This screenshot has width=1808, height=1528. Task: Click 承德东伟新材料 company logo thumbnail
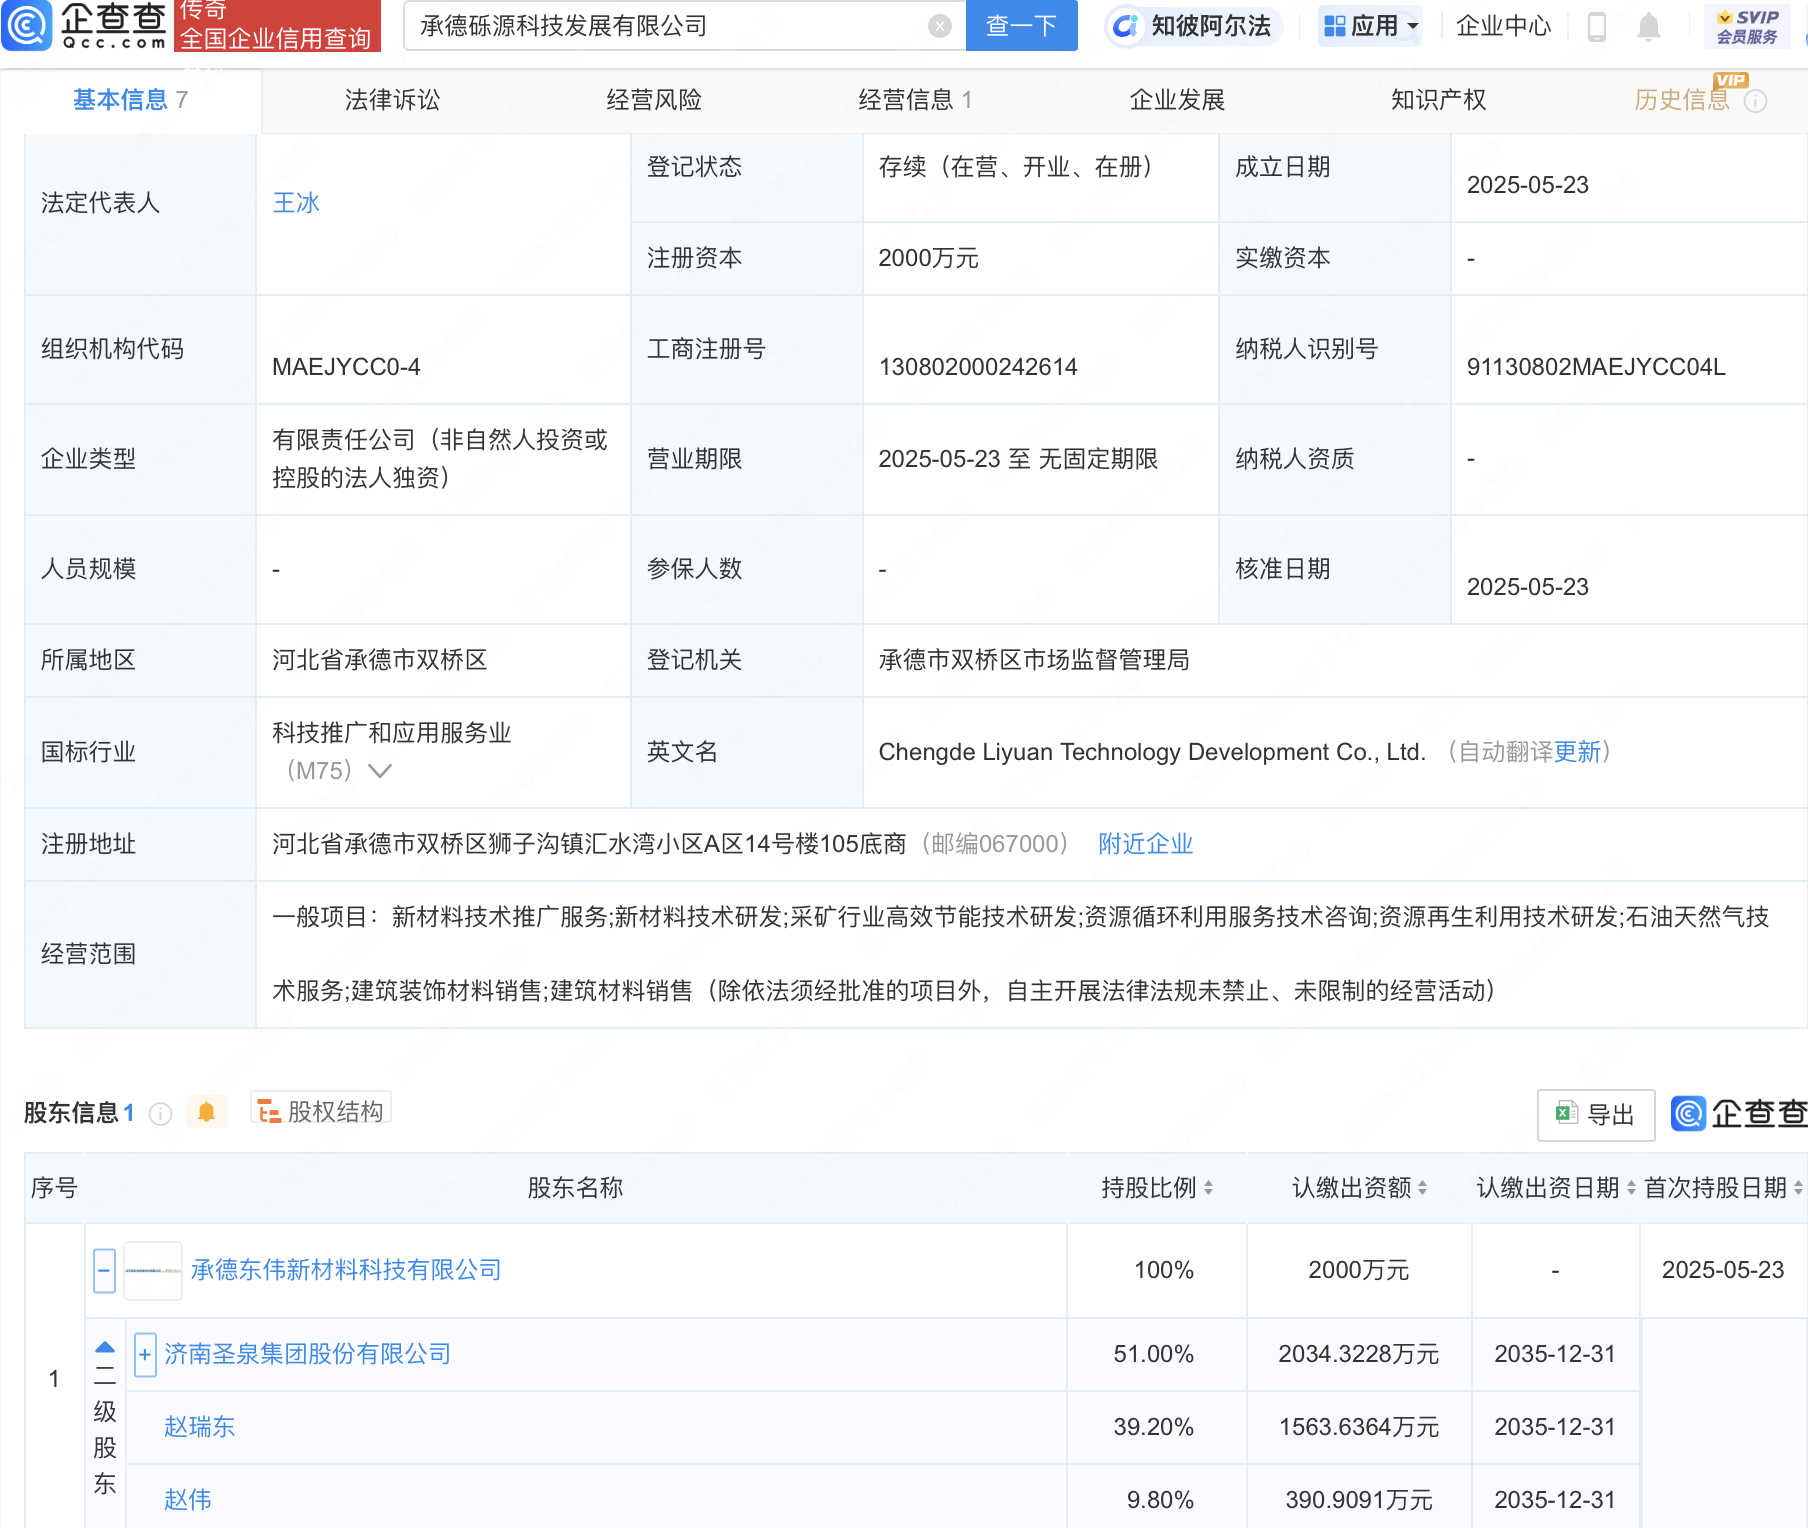click(x=153, y=1271)
